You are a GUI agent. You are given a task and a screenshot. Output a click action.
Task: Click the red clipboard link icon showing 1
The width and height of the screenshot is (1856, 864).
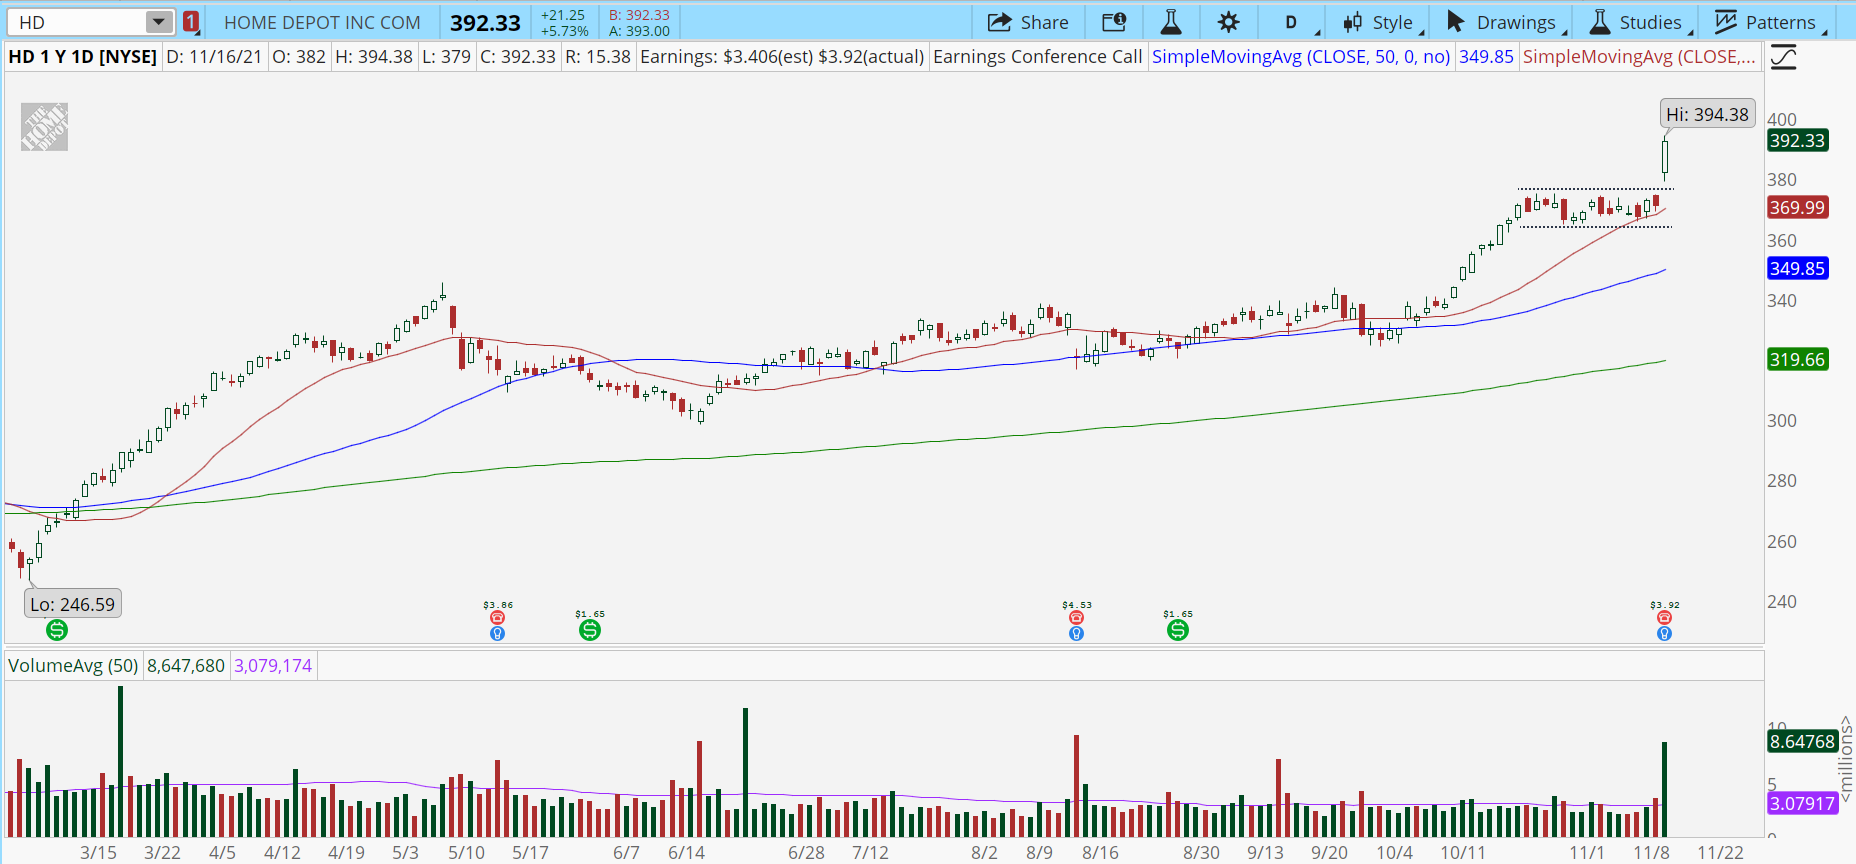[191, 22]
